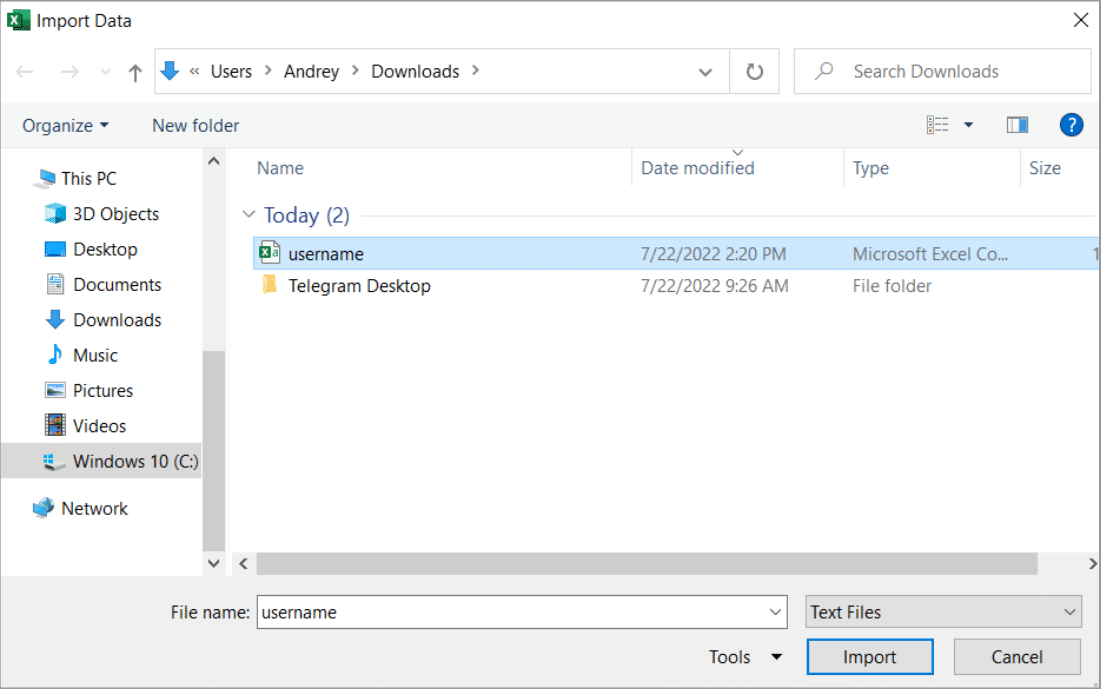Click New folder in the toolbar

(x=195, y=125)
